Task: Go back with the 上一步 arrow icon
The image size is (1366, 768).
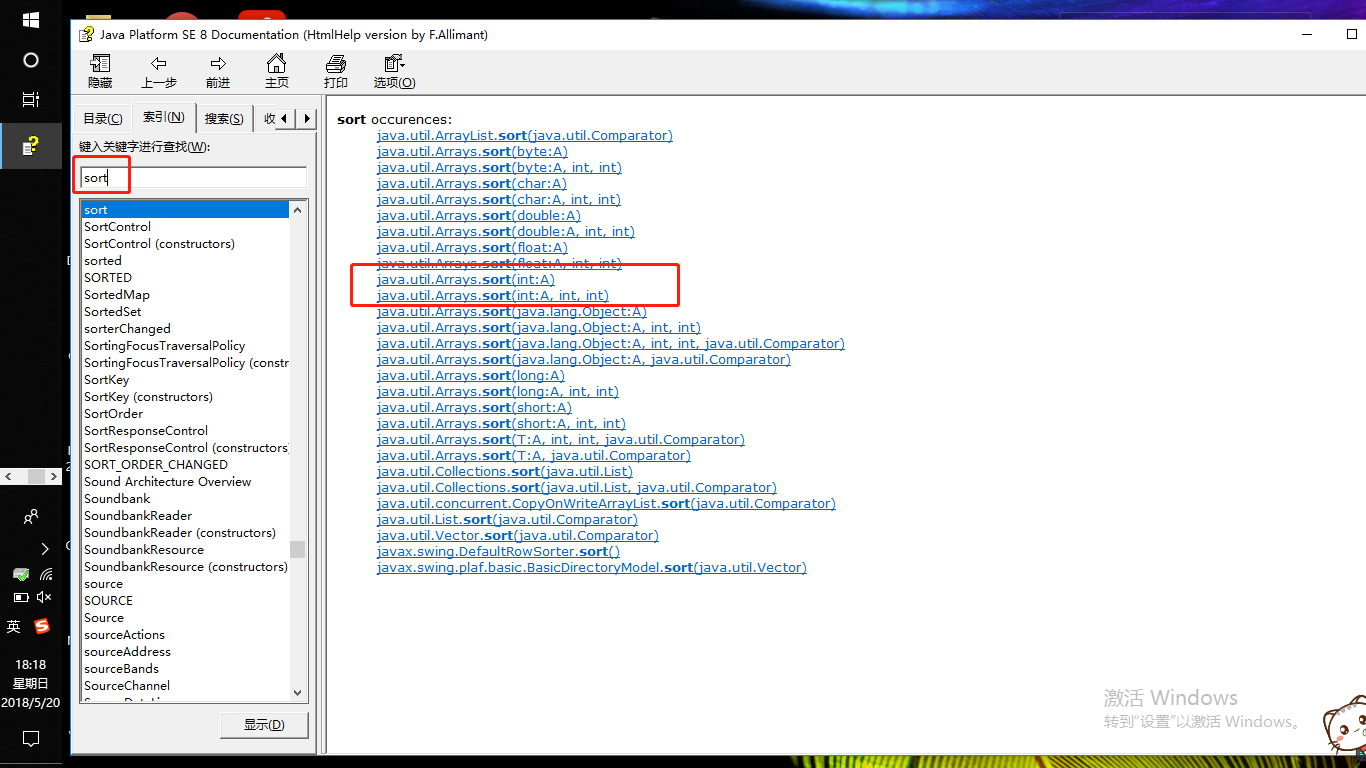Action: pos(159,64)
